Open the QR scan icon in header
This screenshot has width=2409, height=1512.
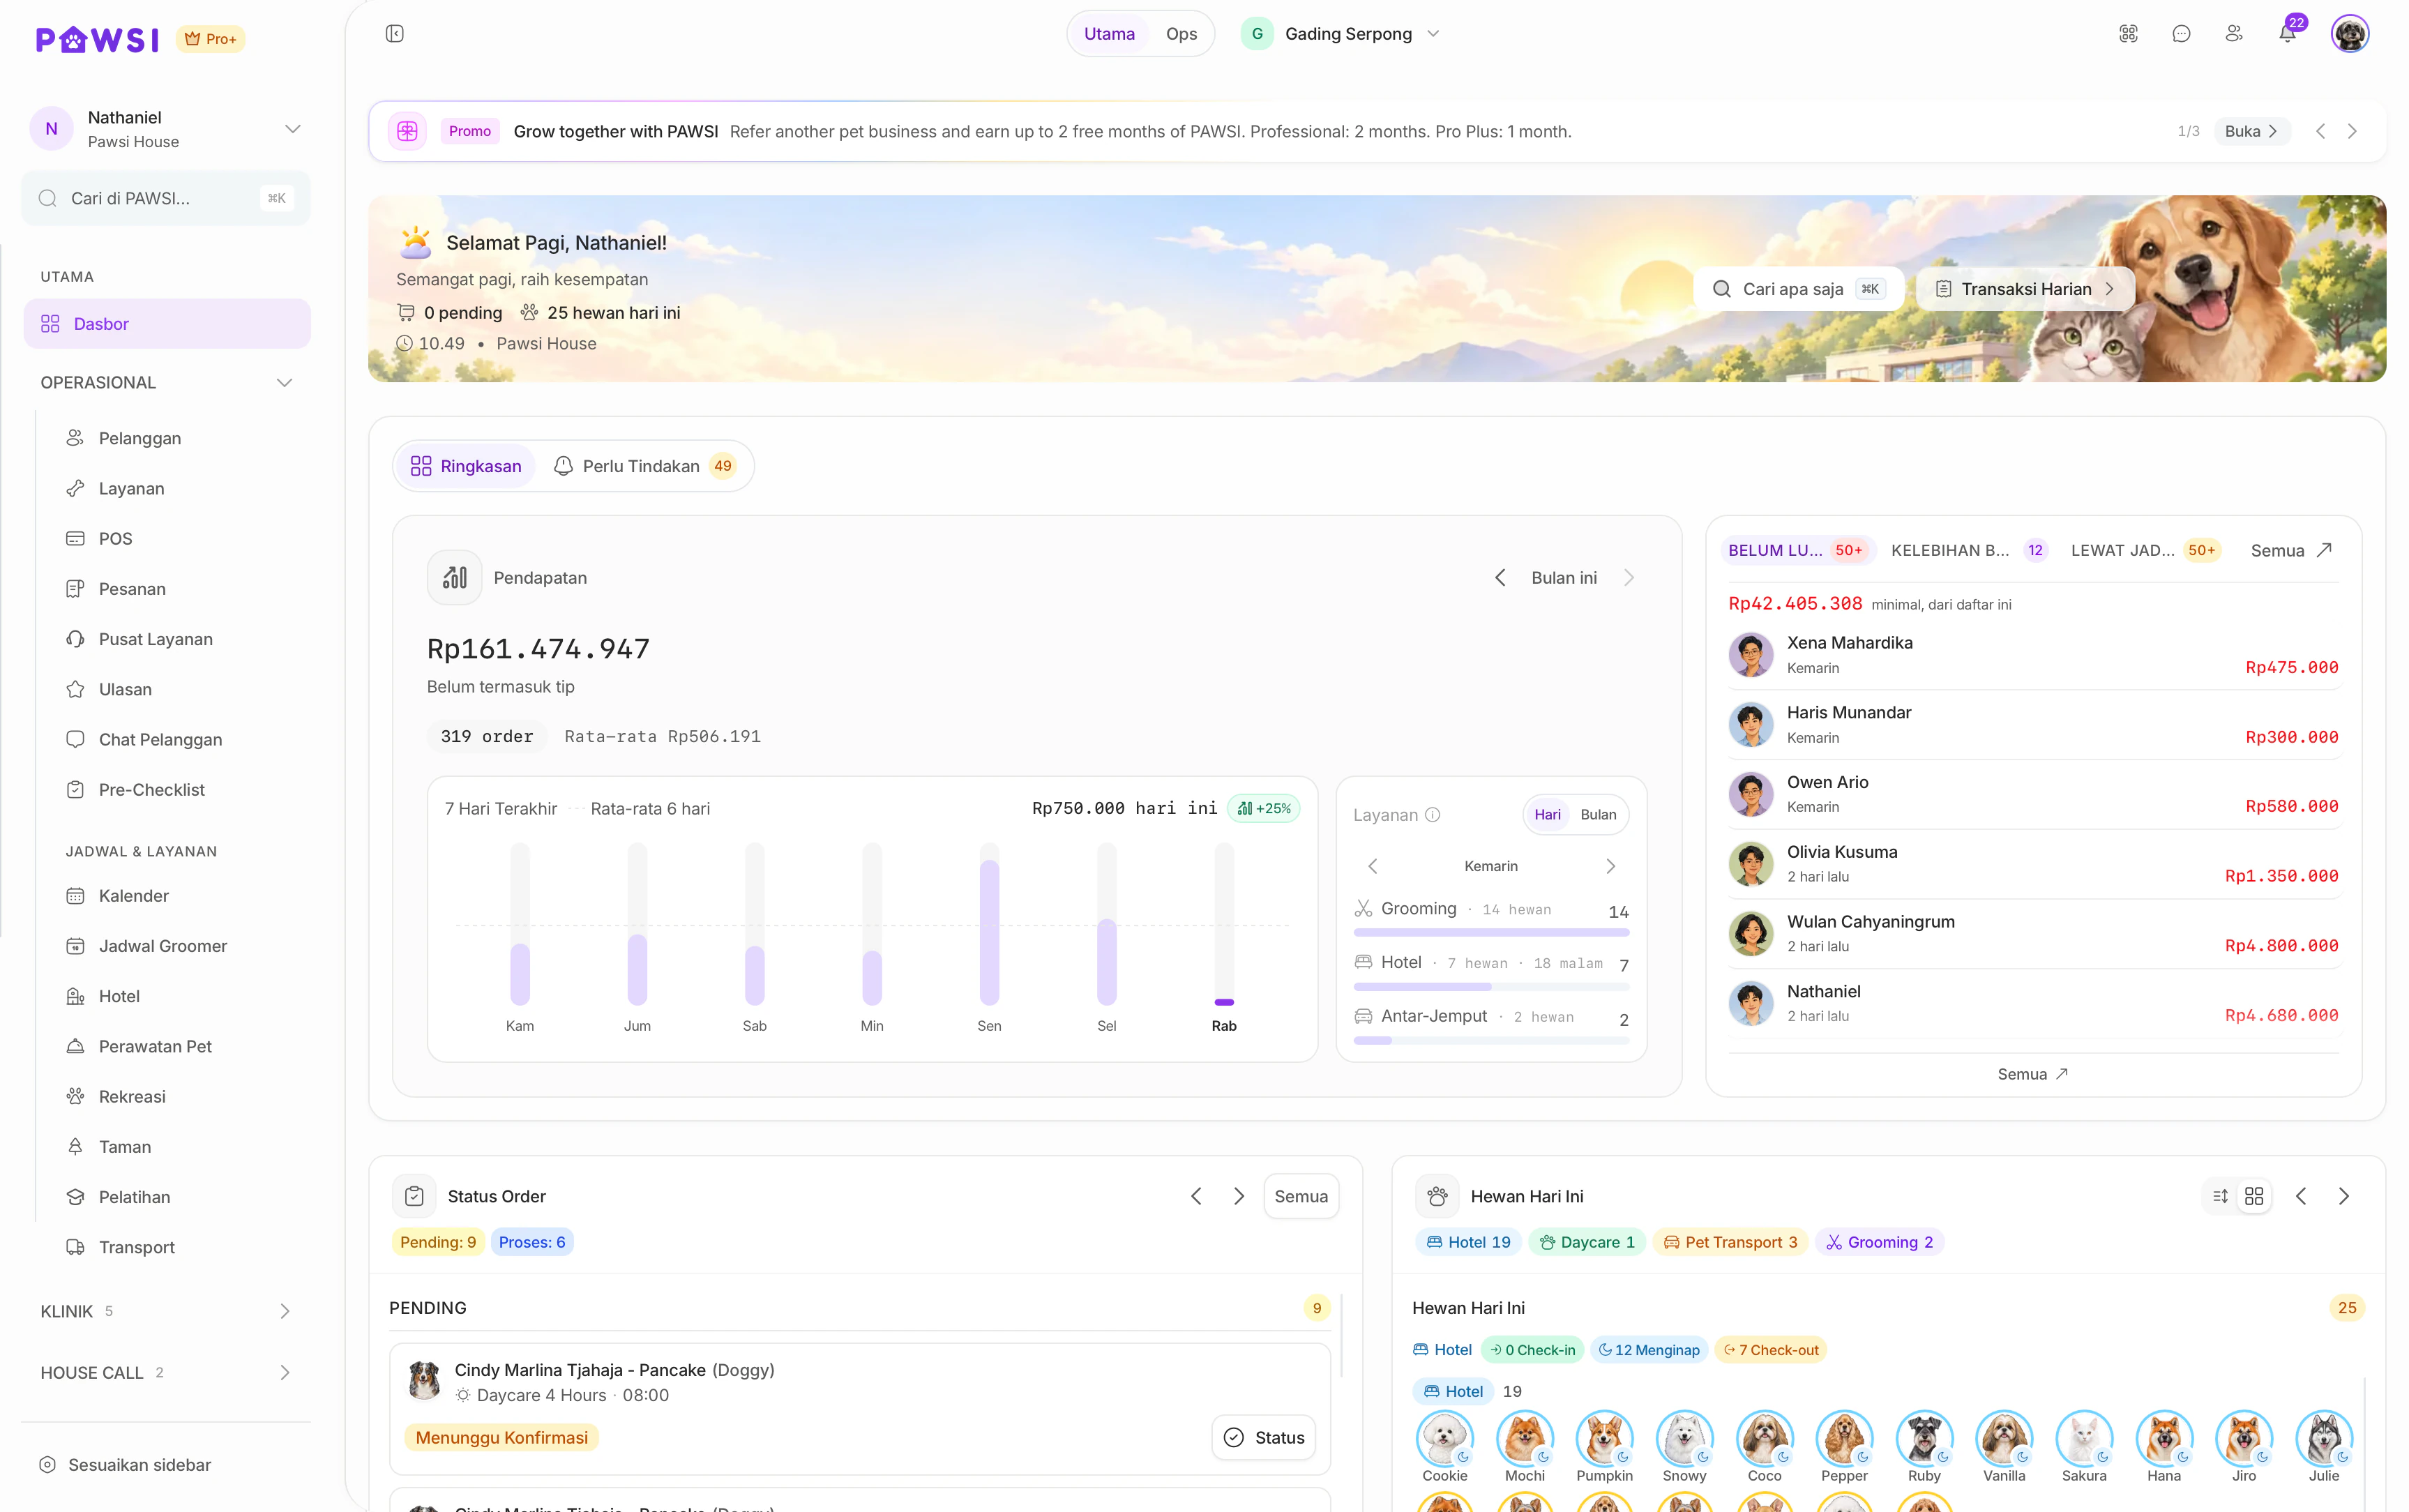click(2128, 34)
